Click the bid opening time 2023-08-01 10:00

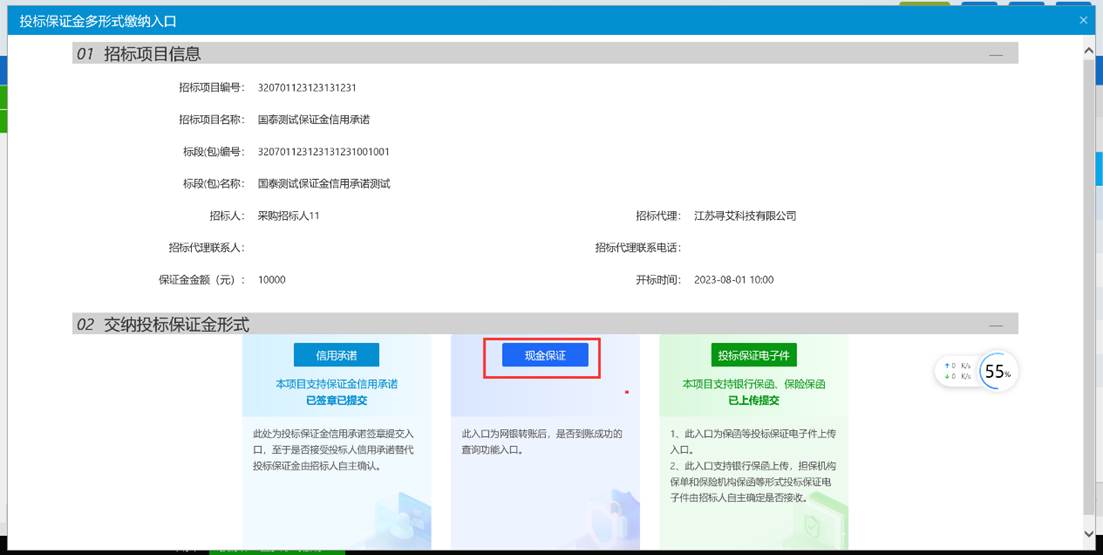[x=734, y=280]
